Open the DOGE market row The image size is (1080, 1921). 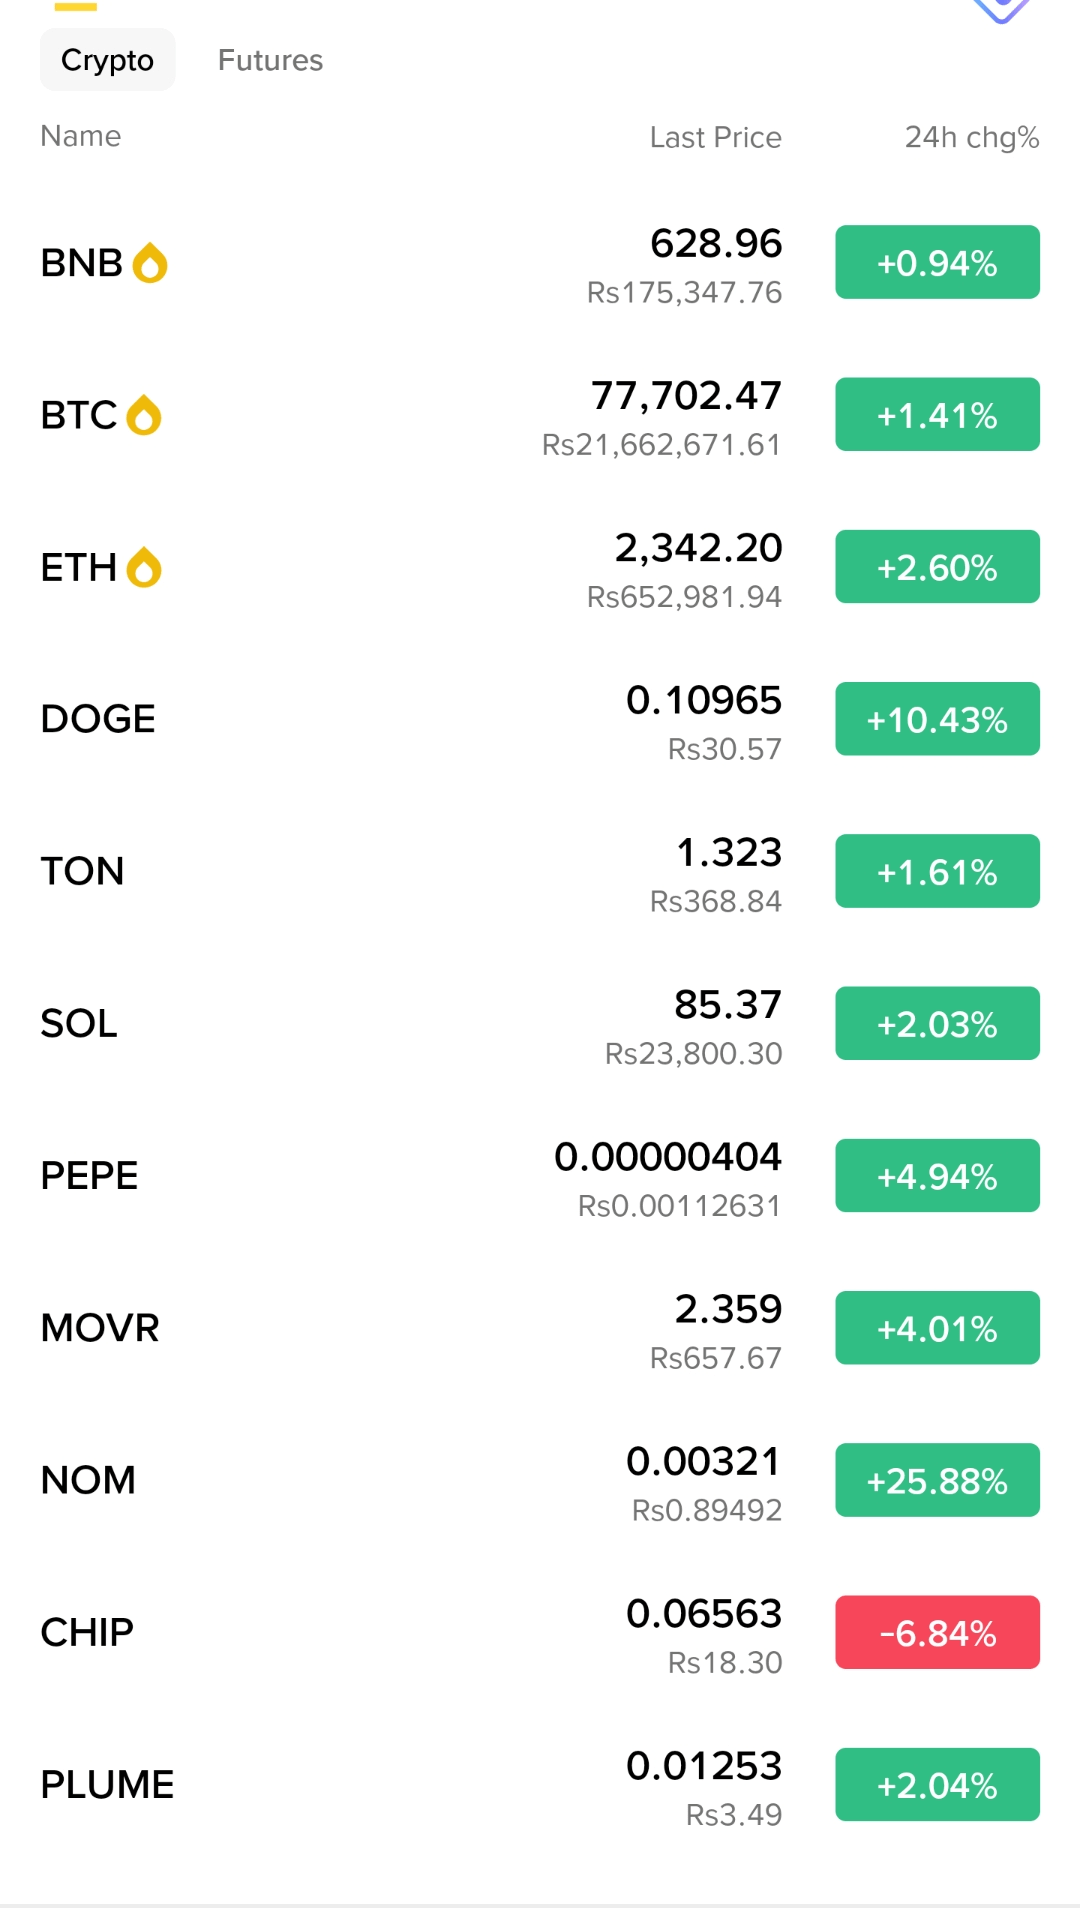coord(540,719)
